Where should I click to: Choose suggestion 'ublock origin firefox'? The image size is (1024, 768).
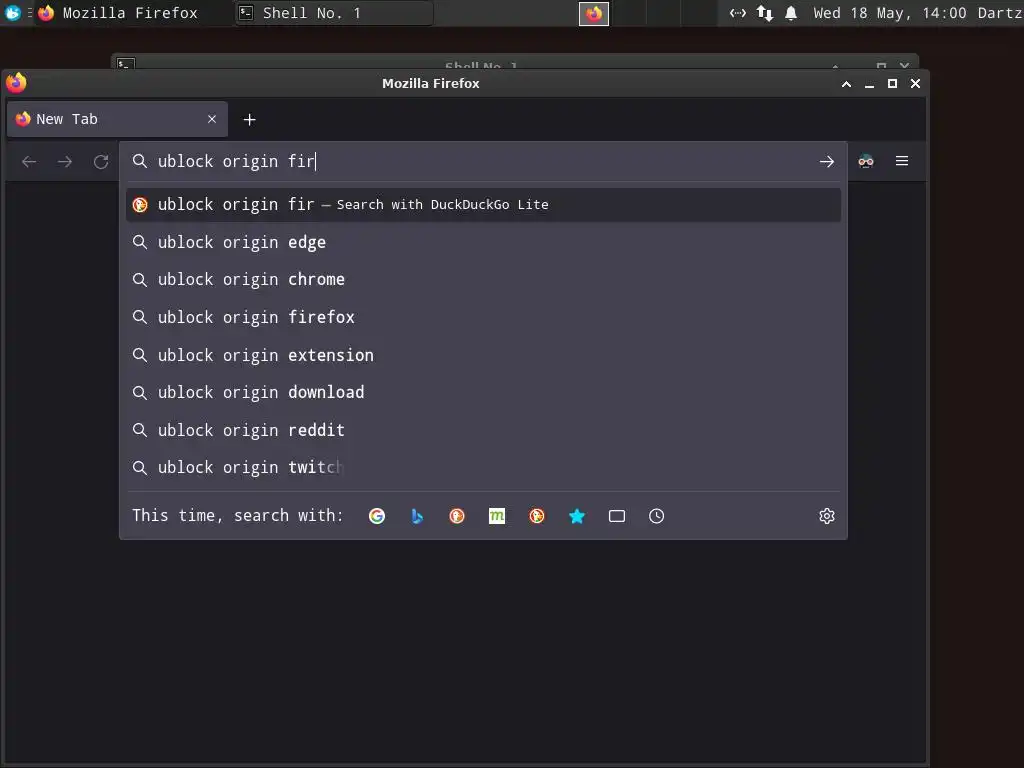pos(483,317)
